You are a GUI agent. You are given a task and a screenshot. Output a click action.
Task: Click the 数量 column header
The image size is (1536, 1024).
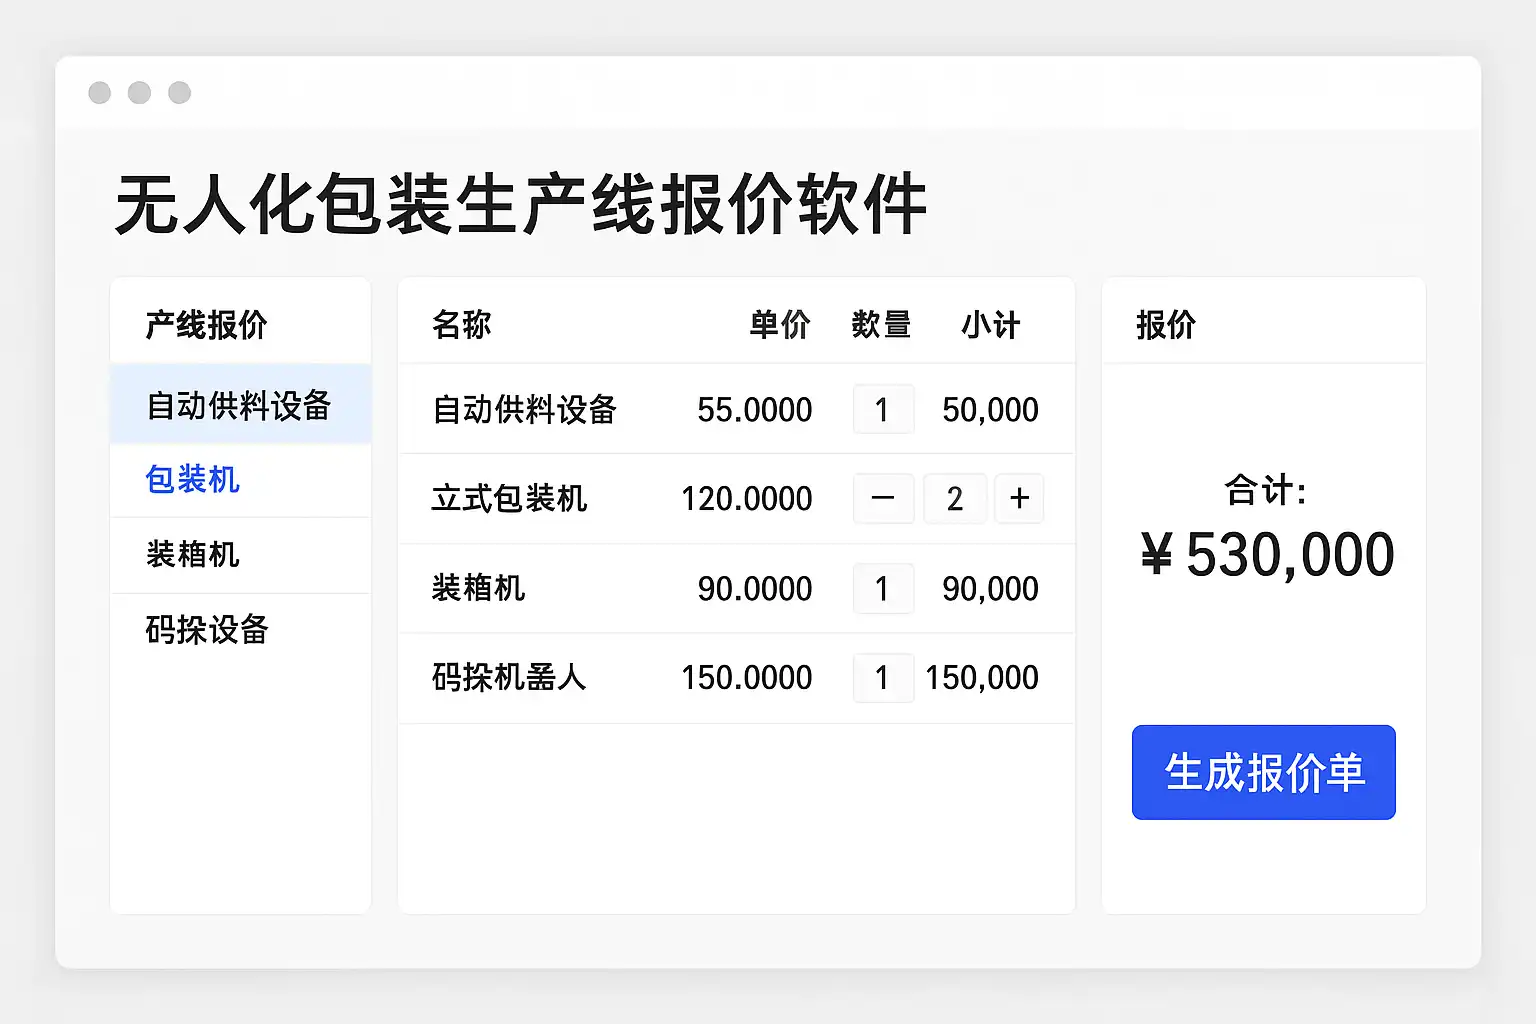(881, 324)
